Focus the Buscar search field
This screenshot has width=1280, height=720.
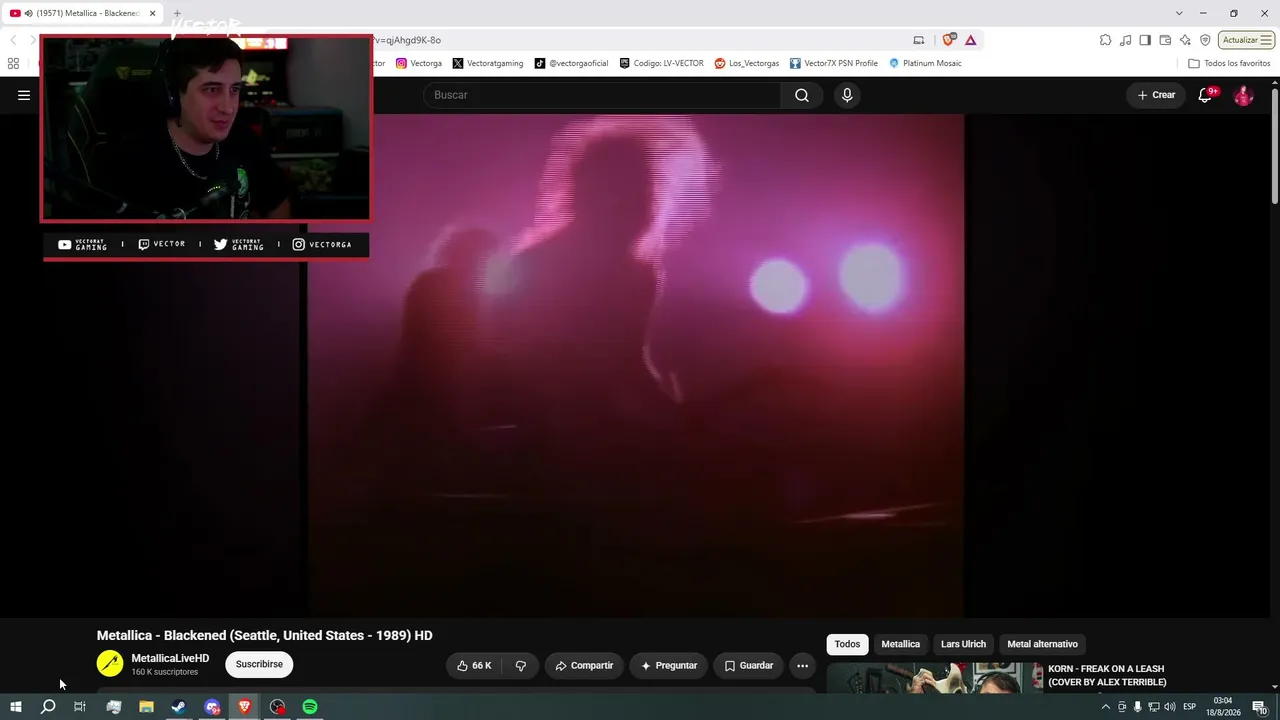point(603,95)
